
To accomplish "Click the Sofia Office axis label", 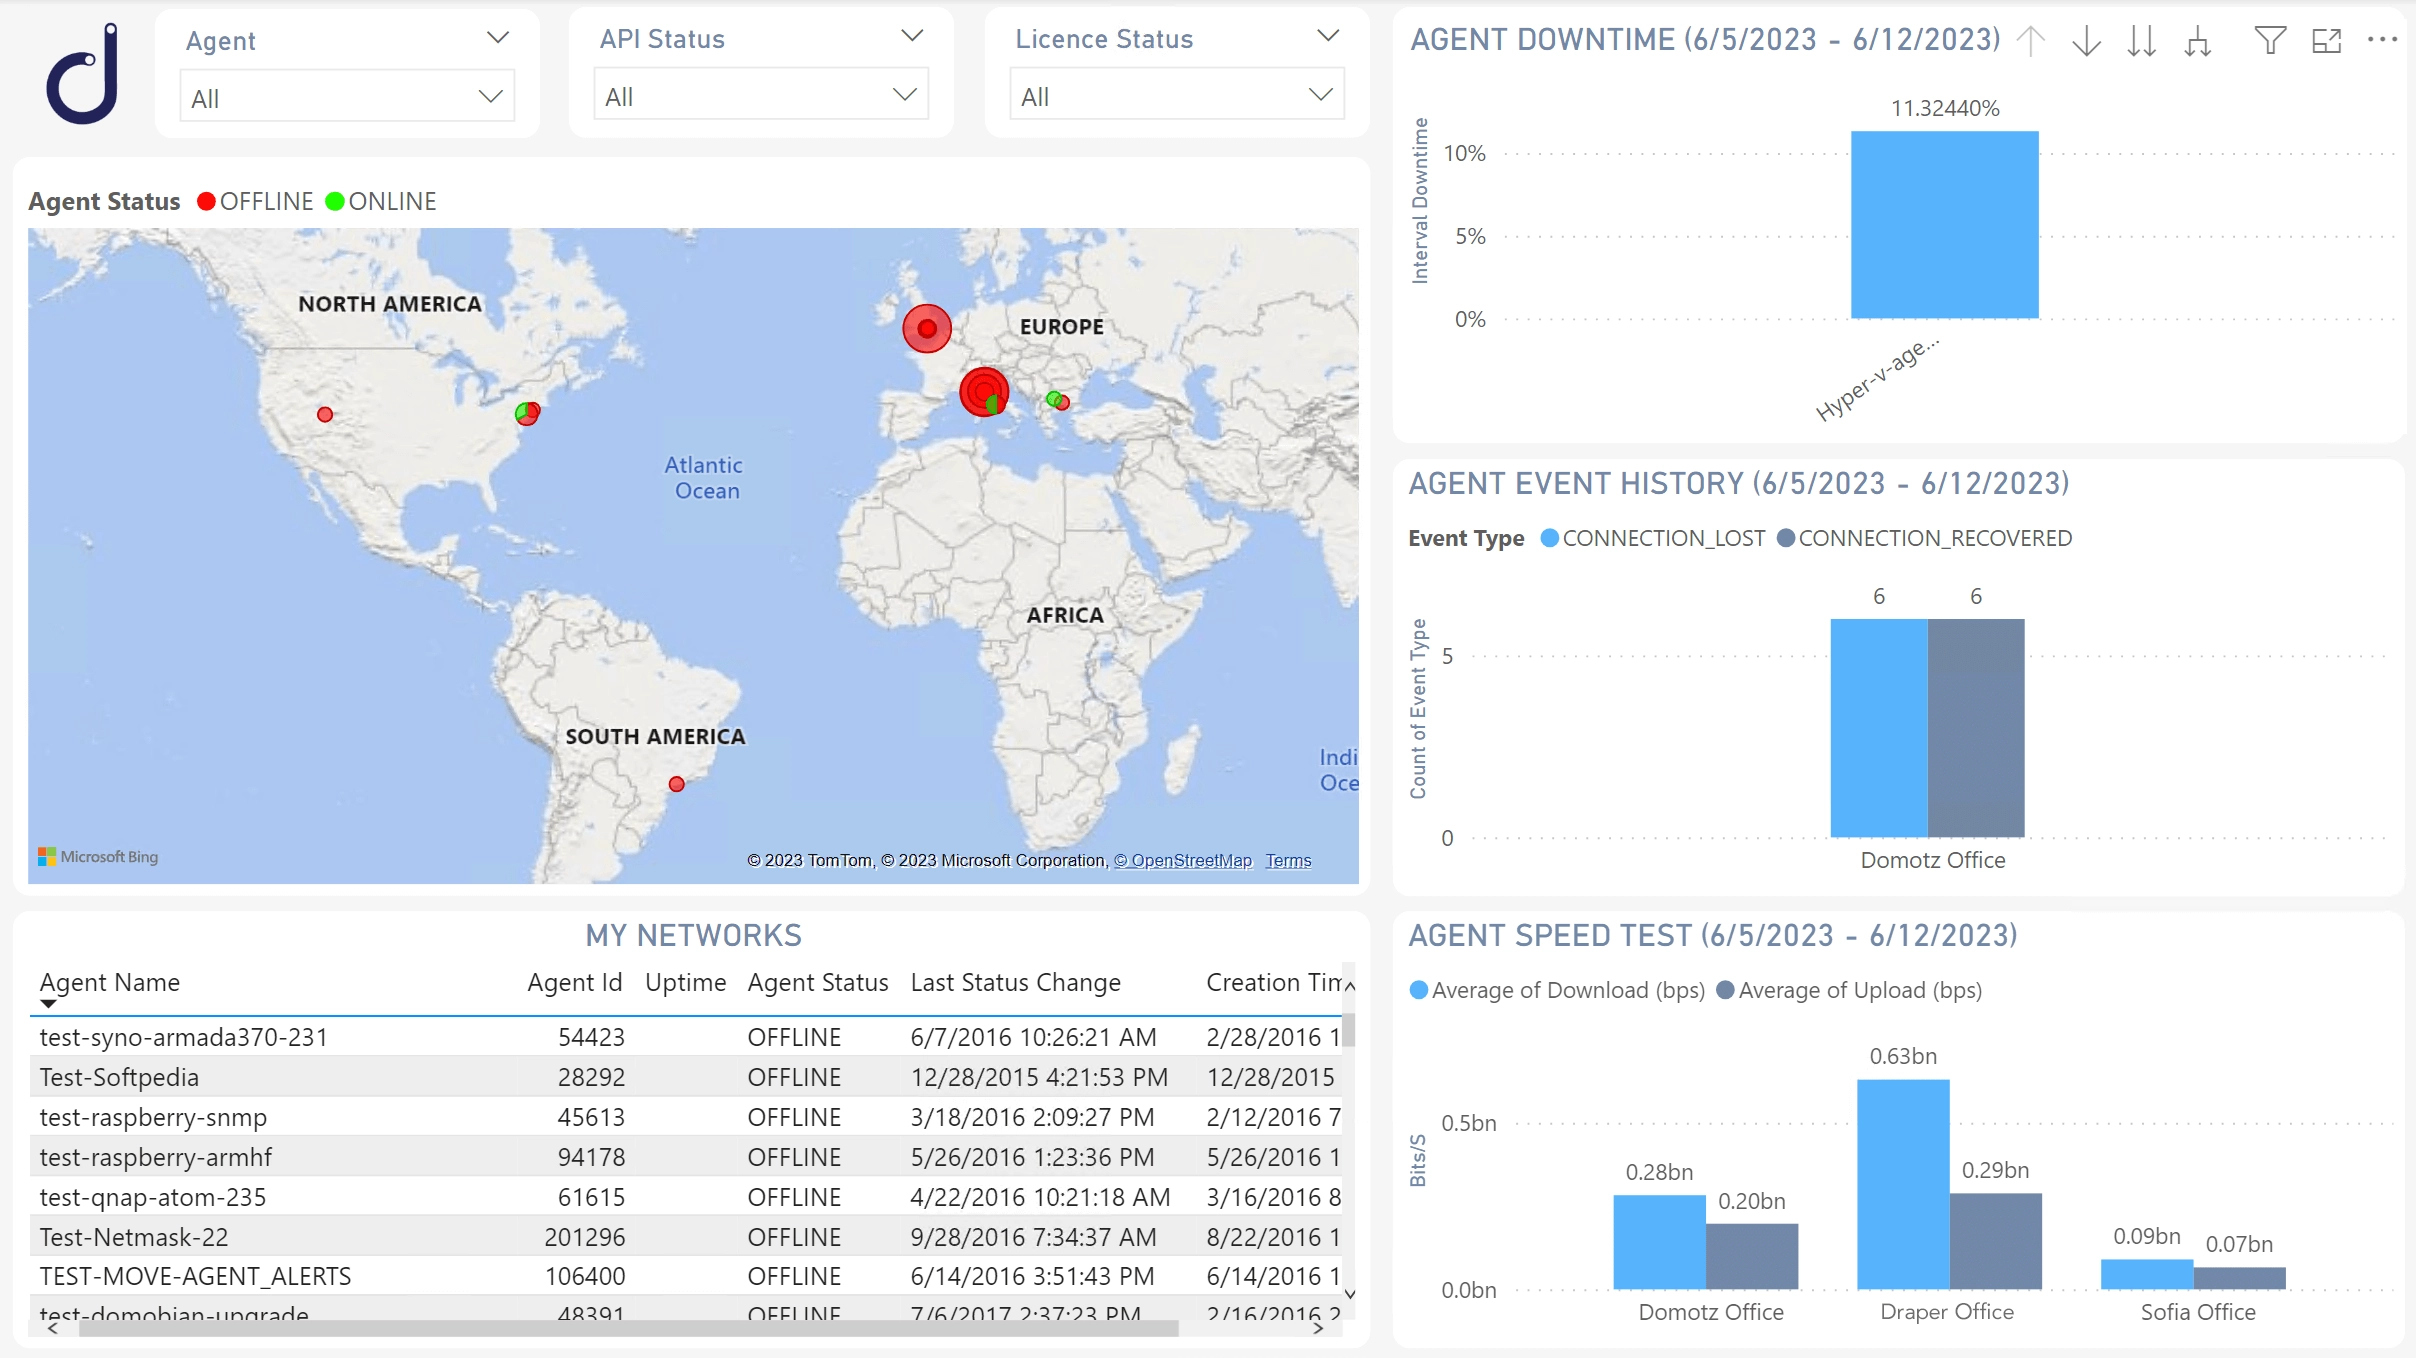I will 2197,1312.
